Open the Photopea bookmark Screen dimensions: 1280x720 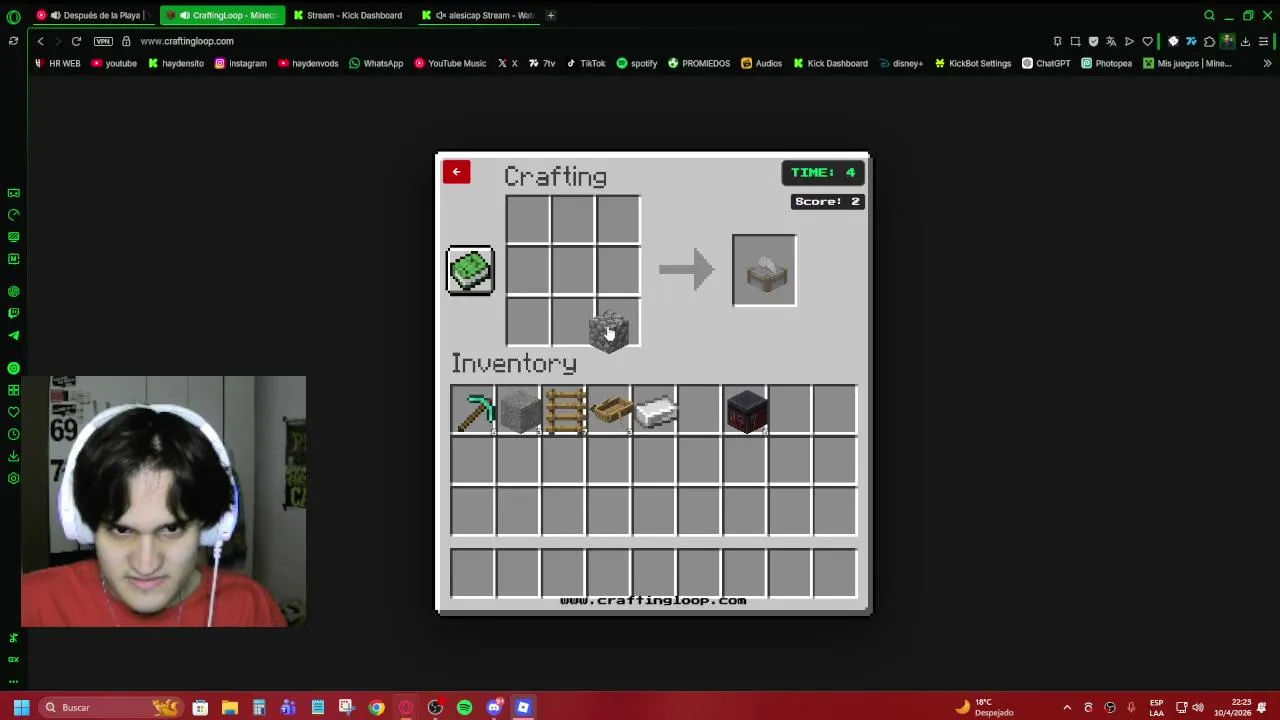(x=1107, y=63)
